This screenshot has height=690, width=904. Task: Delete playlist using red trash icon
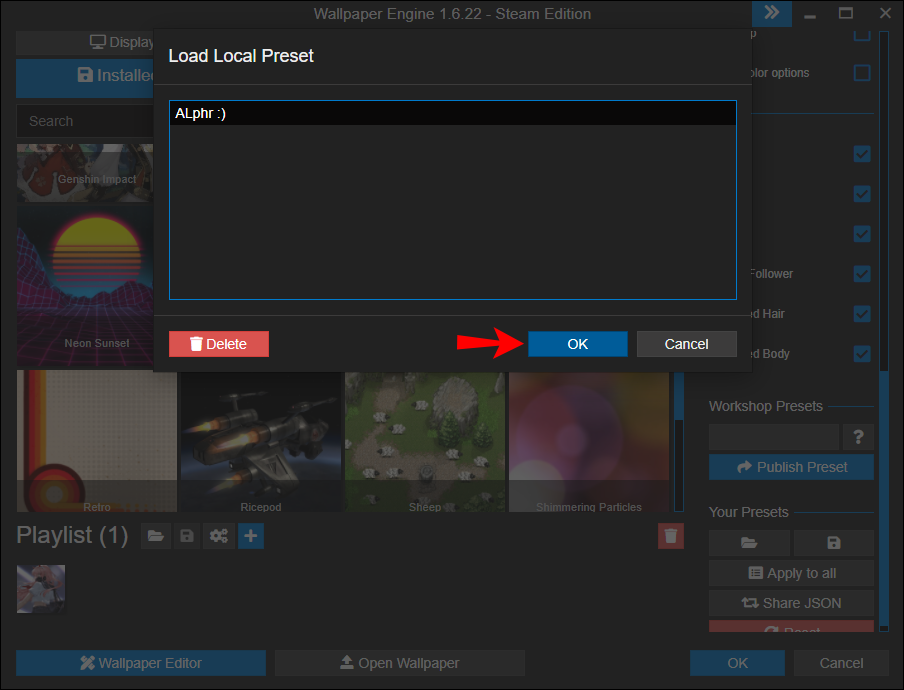671,536
